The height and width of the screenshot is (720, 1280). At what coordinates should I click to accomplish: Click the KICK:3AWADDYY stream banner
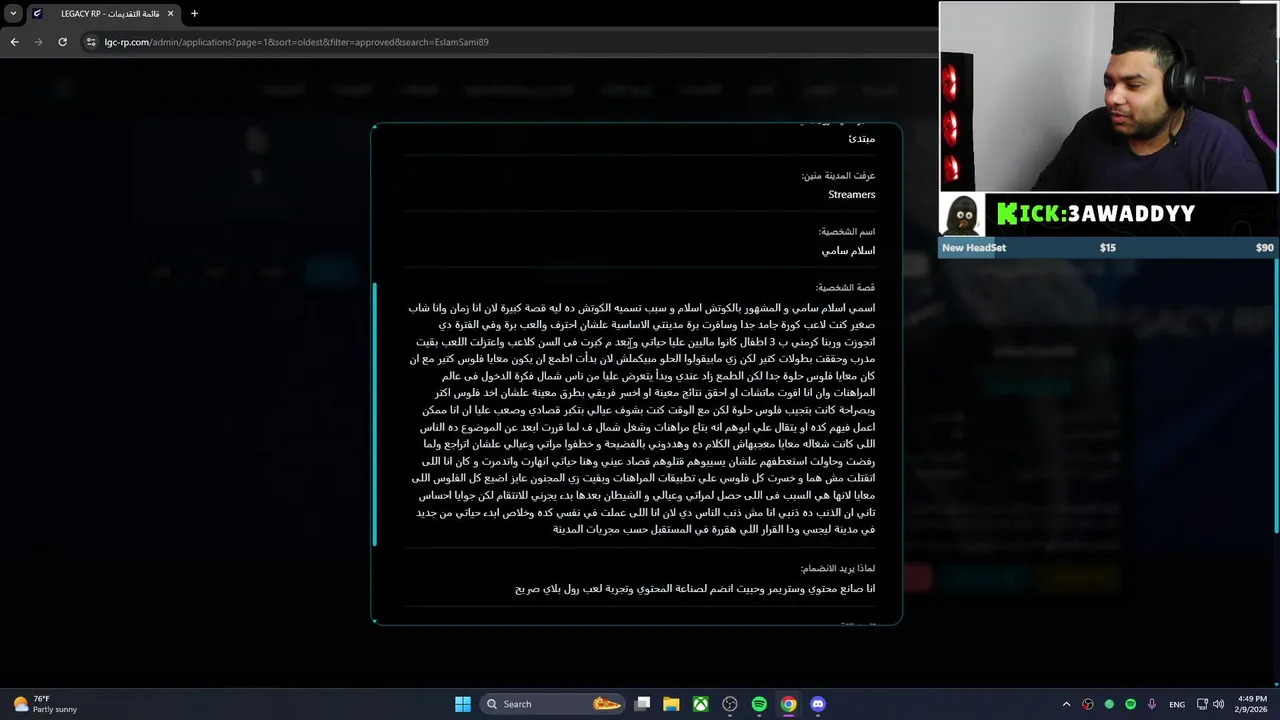coord(1096,214)
